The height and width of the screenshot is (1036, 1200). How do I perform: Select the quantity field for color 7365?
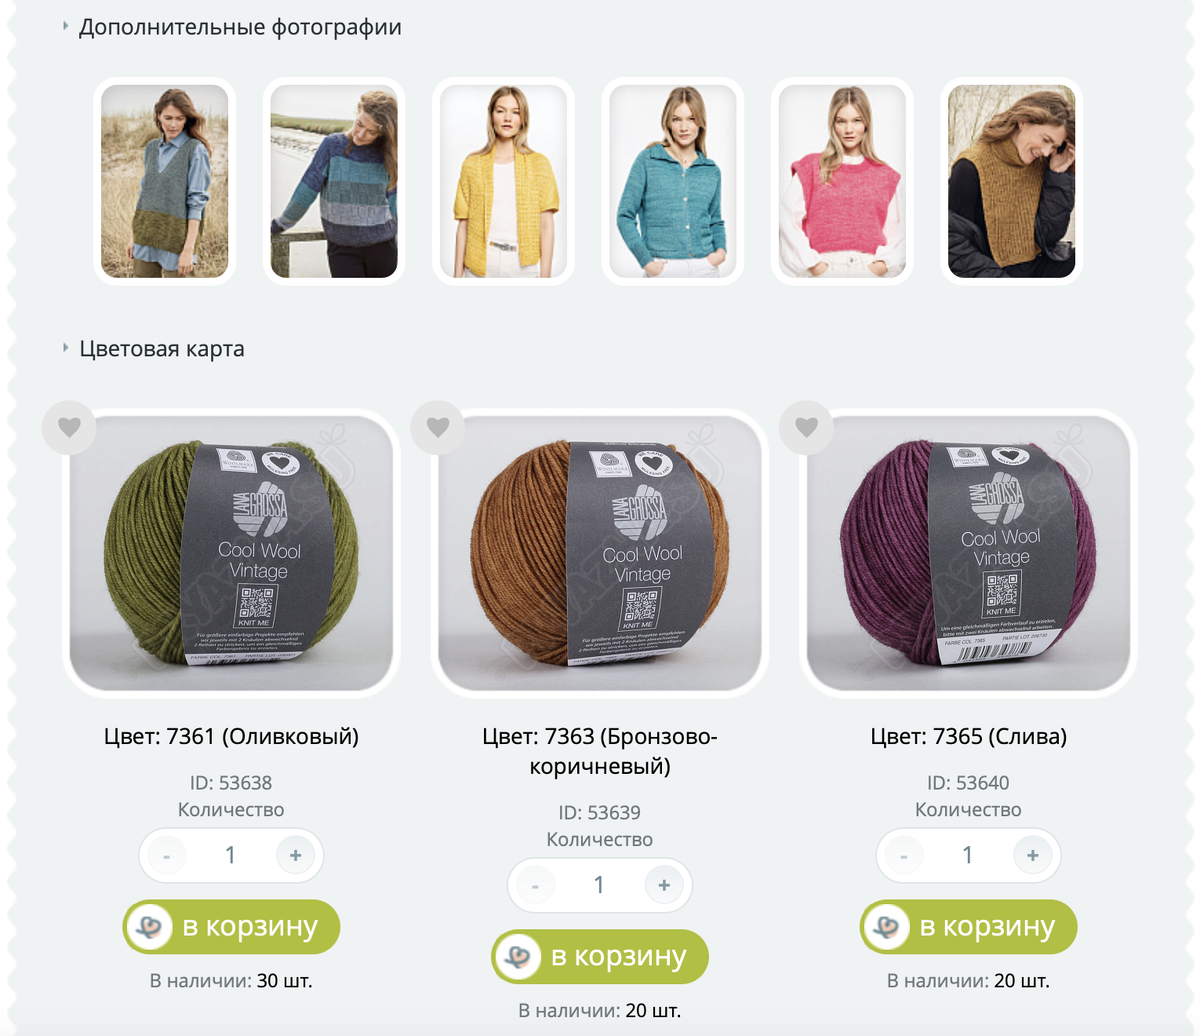(968, 856)
